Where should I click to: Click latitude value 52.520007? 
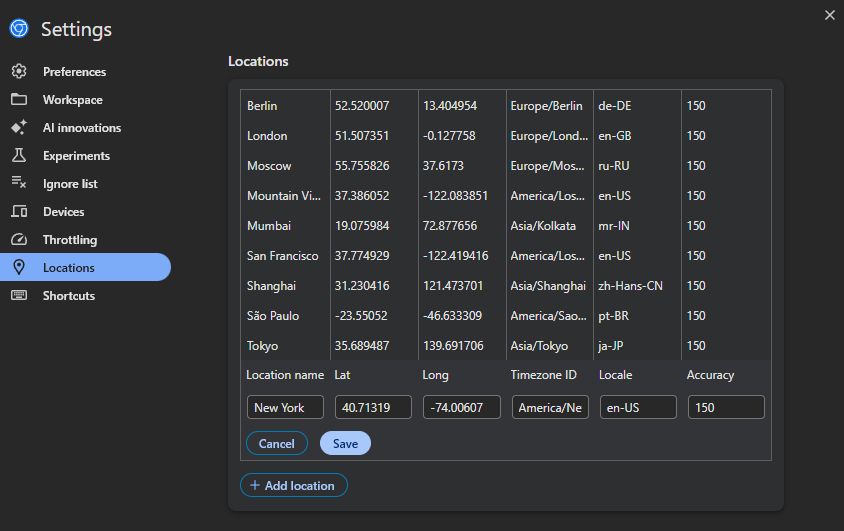[x=362, y=105]
